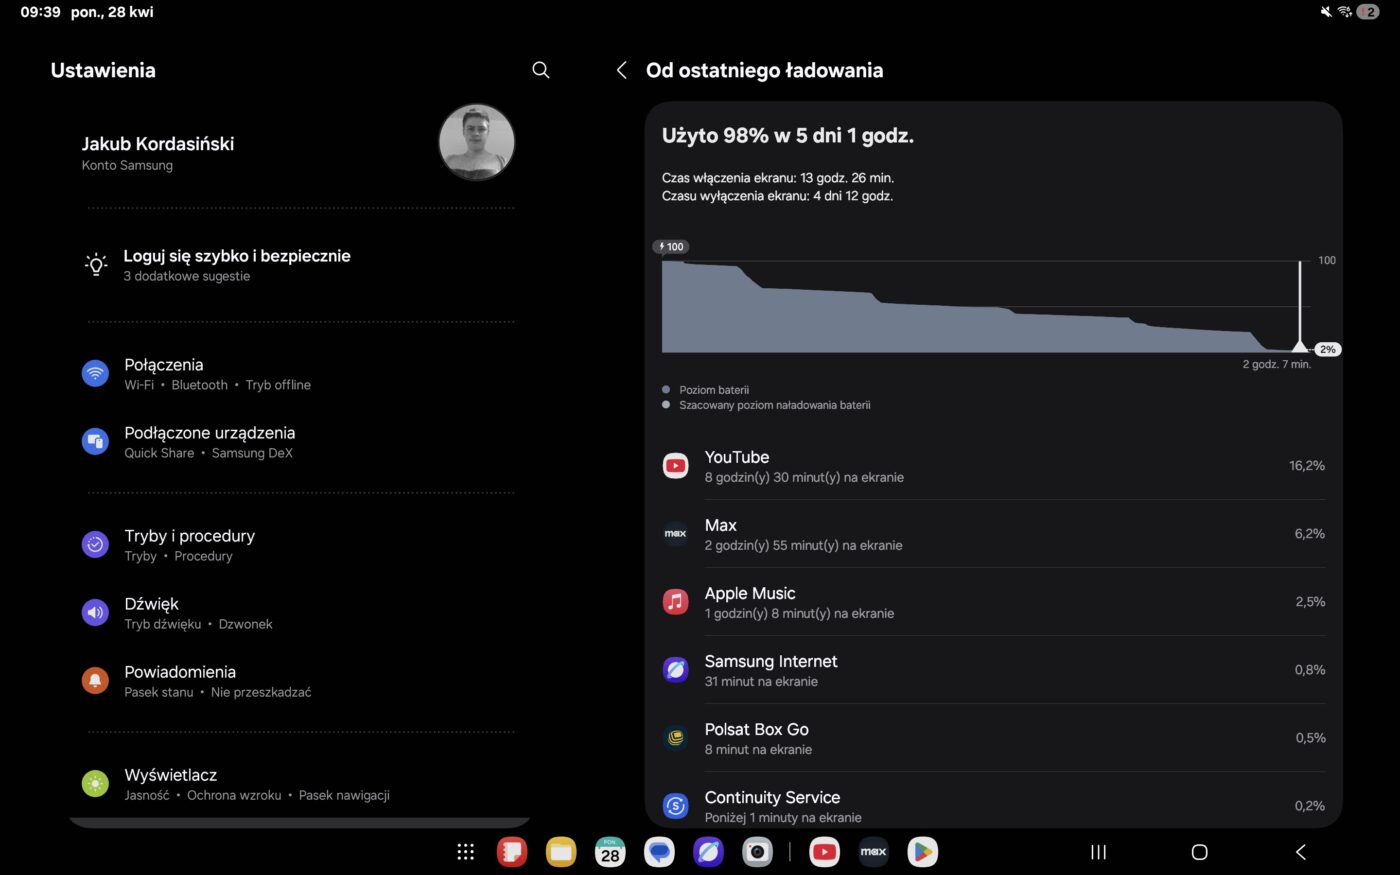Tap the Dźwięk speaker icon
The image size is (1400, 875).
tap(95, 613)
